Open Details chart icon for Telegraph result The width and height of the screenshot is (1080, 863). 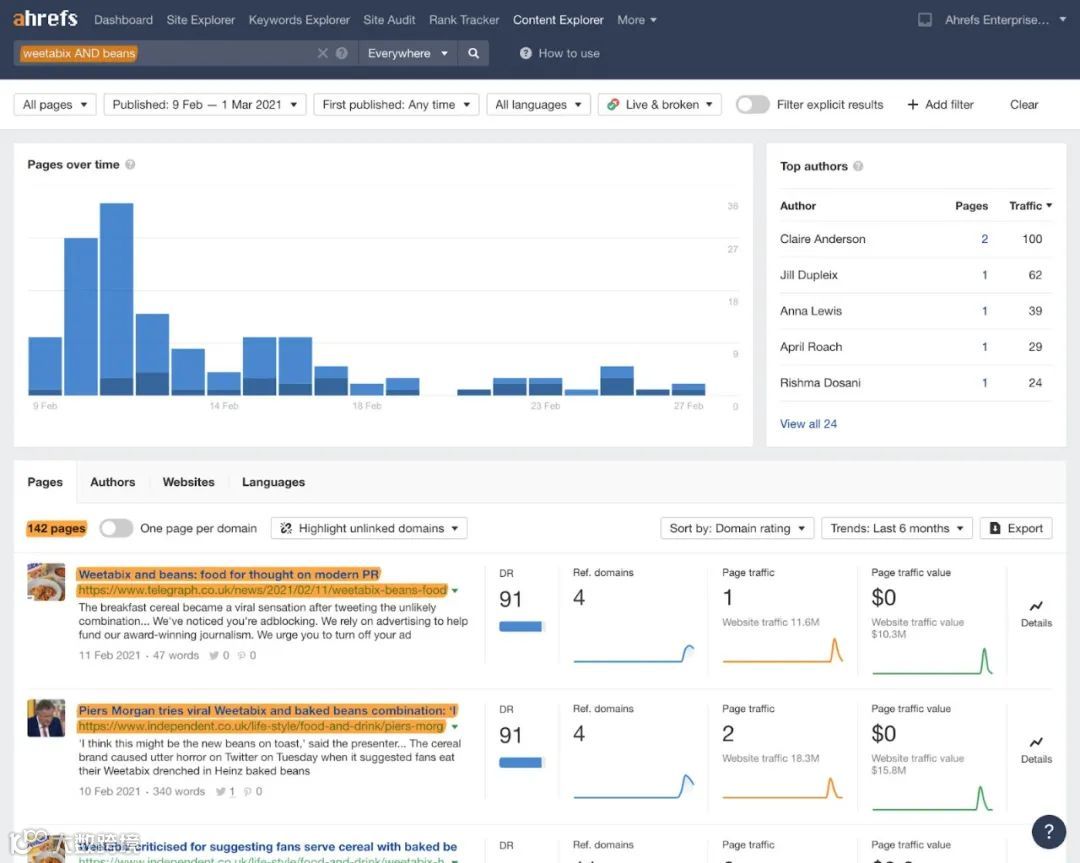pos(1036,606)
